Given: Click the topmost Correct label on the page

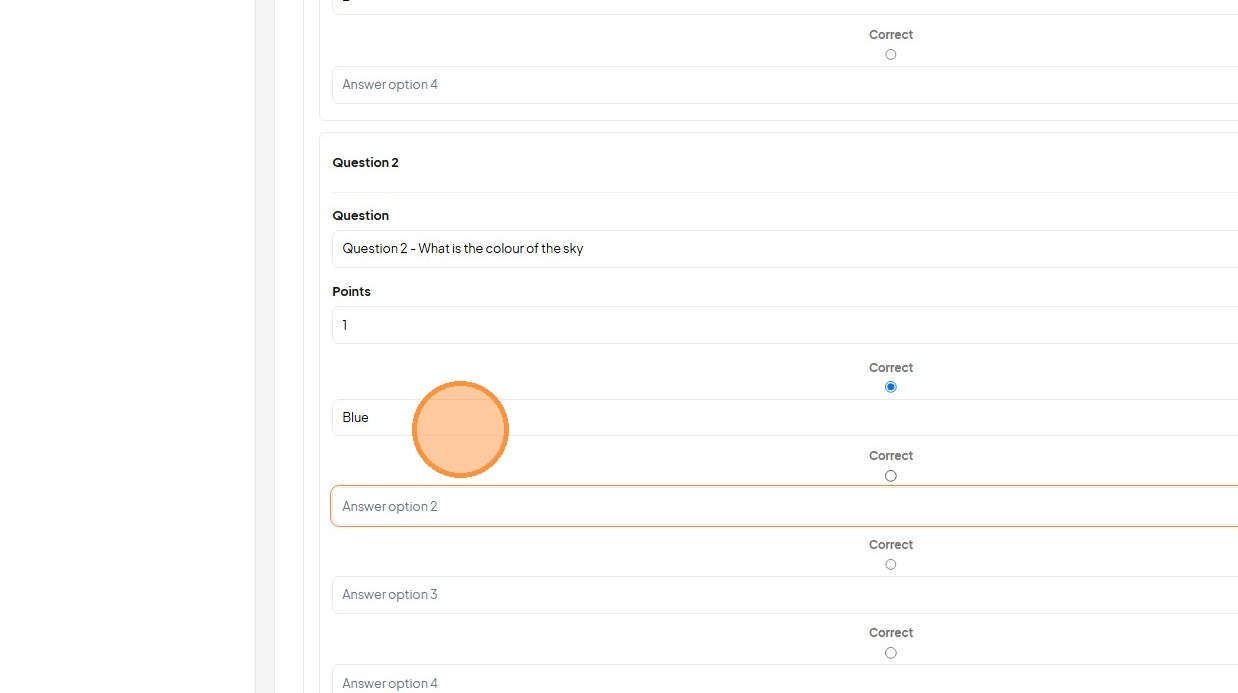Looking at the screenshot, I should 891,34.
